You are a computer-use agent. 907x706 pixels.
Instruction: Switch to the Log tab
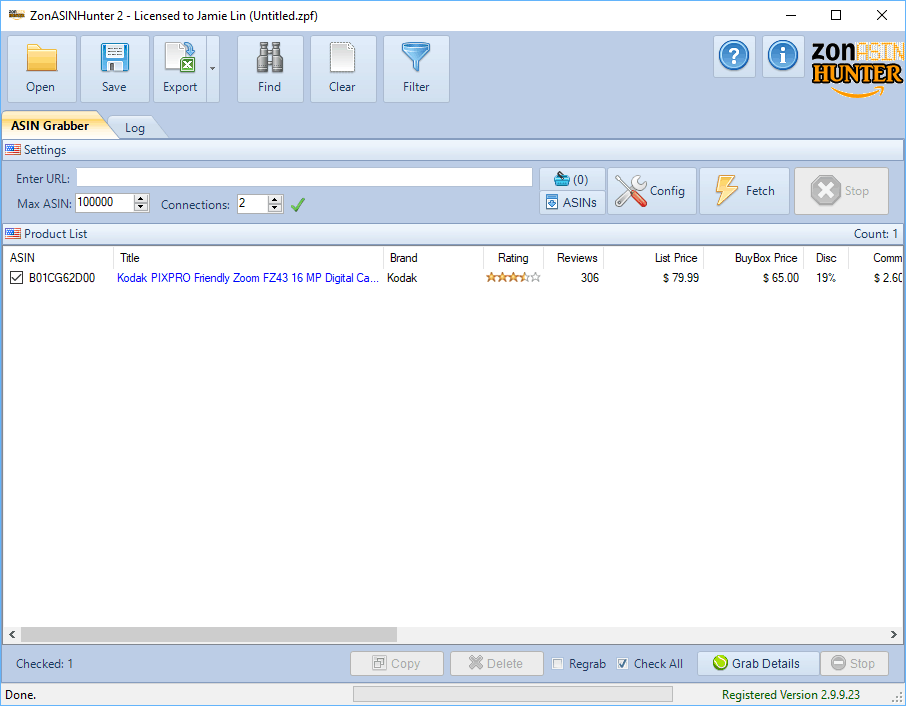pos(135,128)
